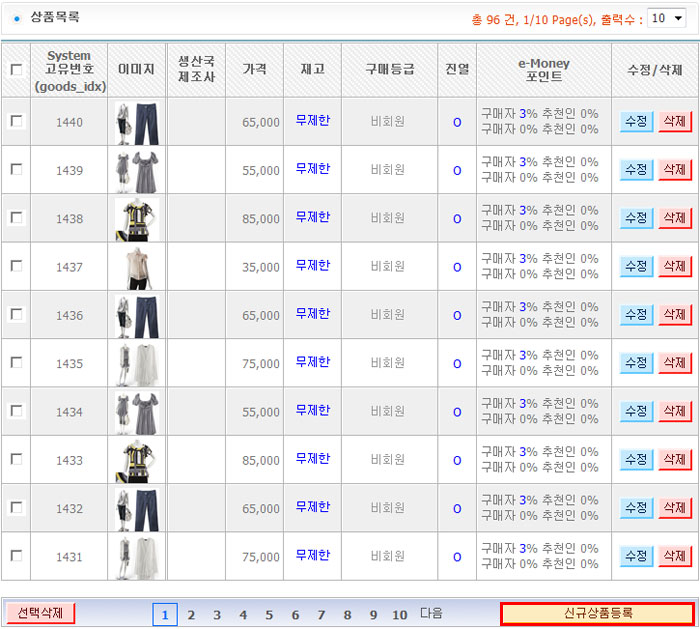700x629 pixels.
Task: Open product 1436 thumbnail image
Action: click(137, 316)
